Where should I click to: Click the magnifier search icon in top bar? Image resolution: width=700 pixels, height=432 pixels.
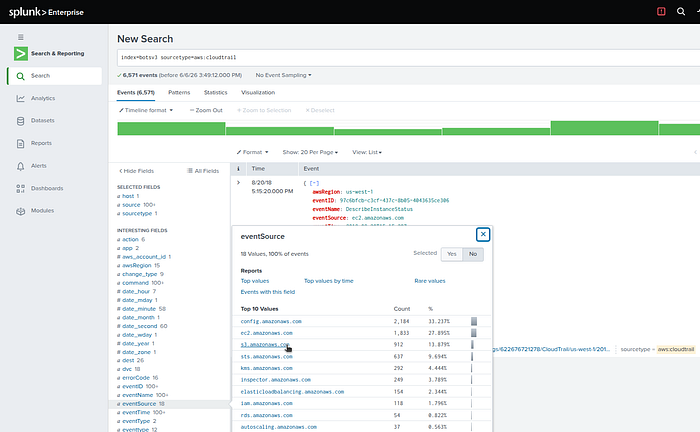(681, 12)
